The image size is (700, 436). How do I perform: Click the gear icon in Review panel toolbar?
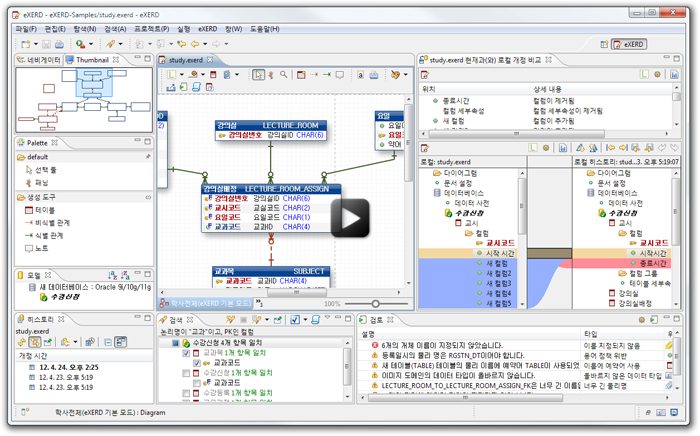(642, 320)
